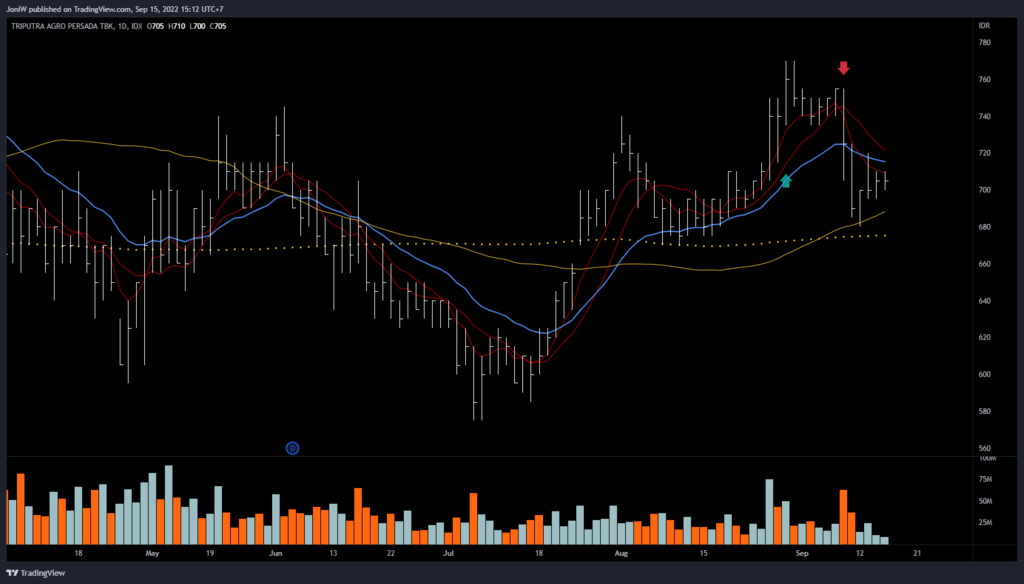Image resolution: width=1024 pixels, height=584 pixels.
Task: Click the tall orange volume bar in September
Action: (844, 517)
